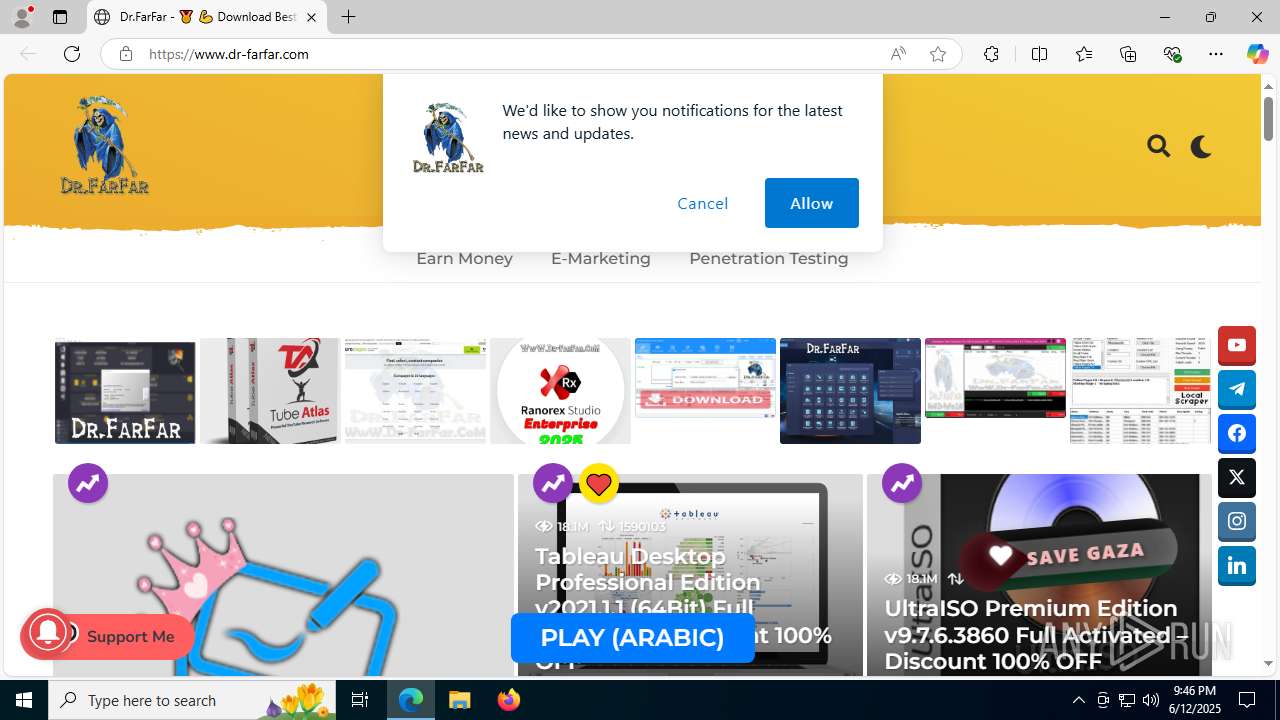Viewport: 1280px width, 720px height.
Task: Toggle dark mode moon icon
Action: point(1201,146)
